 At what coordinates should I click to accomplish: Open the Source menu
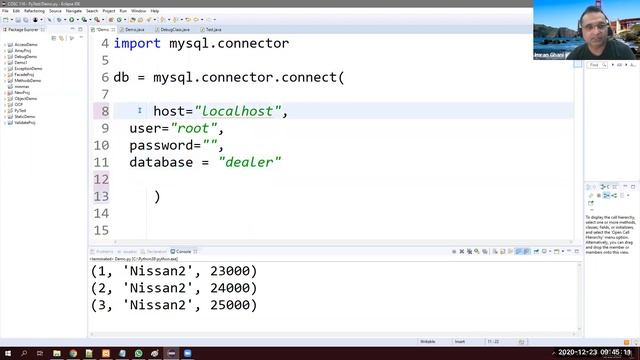[55, 11]
